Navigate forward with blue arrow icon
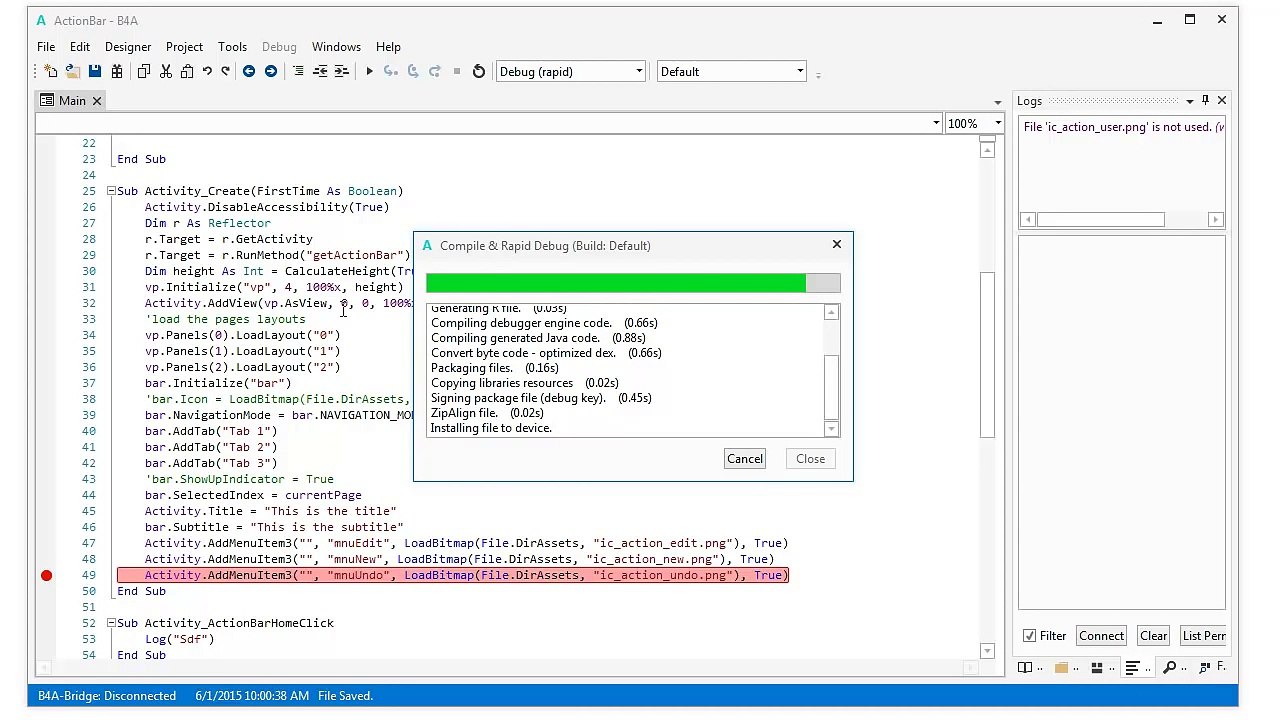This screenshot has height=720, width=1280. pos(271,71)
